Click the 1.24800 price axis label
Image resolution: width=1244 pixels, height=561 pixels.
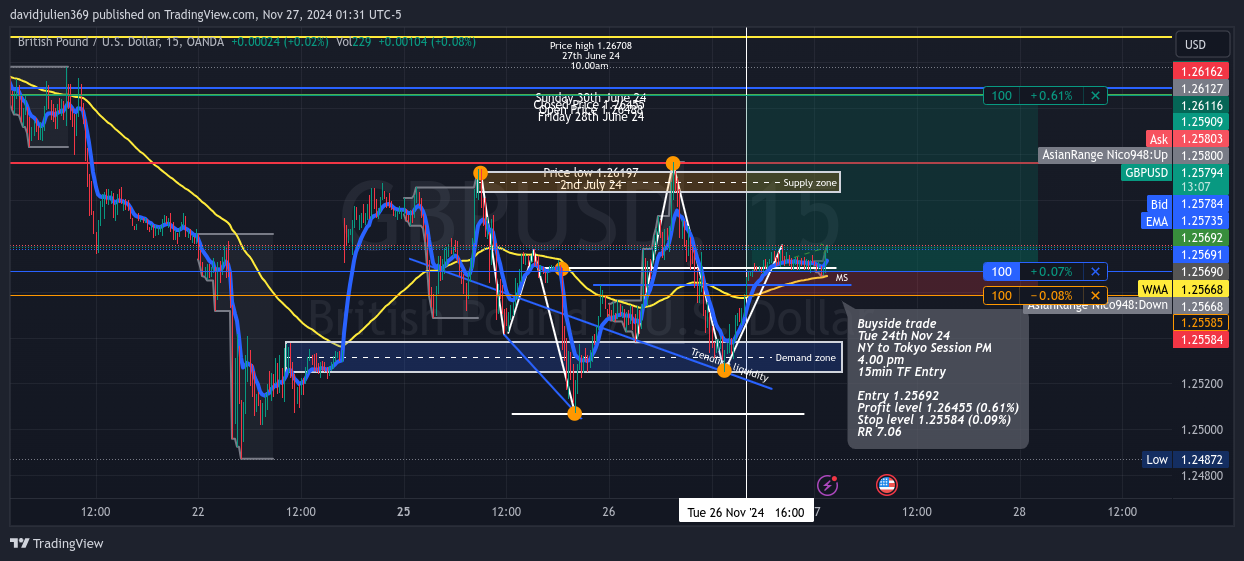pos(1201,476)
